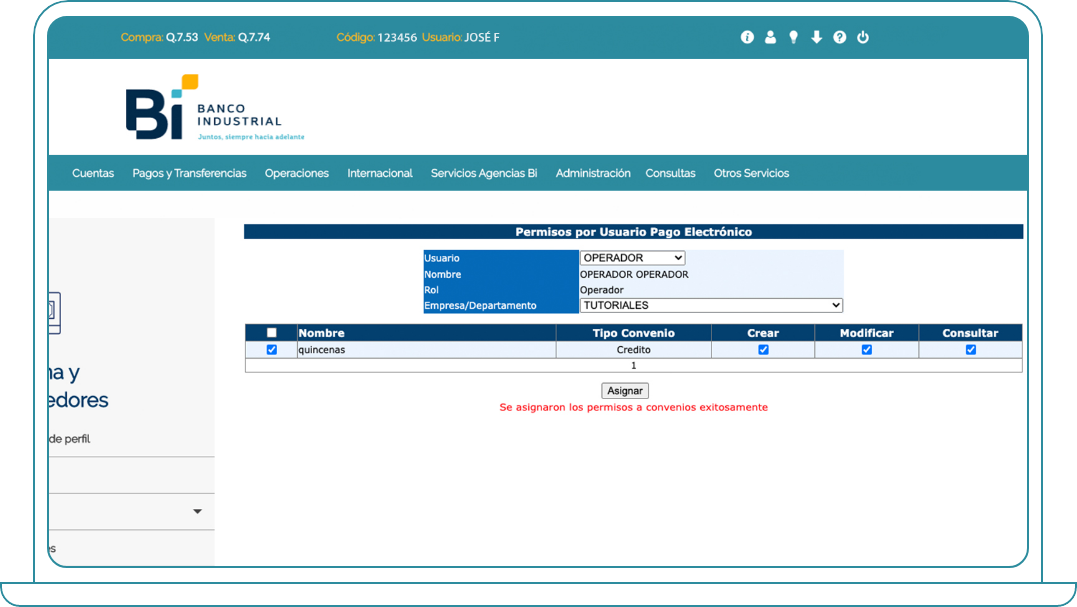
Task: Expand the left sidebar dropdown arrow
Action: [197, 511]
